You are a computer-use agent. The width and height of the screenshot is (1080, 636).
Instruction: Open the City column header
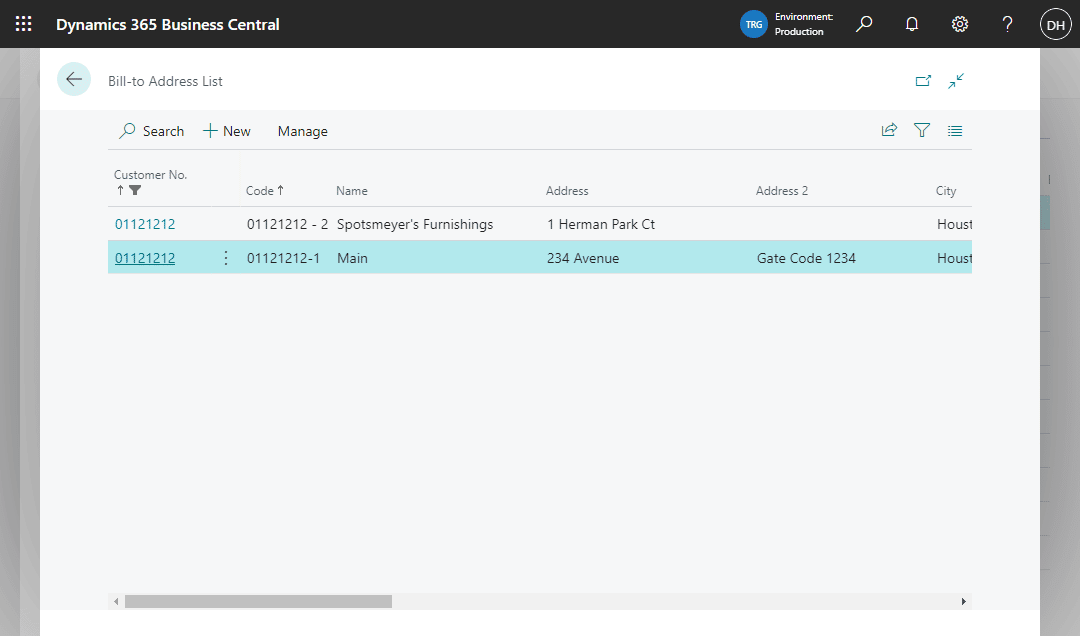point(946,191)
